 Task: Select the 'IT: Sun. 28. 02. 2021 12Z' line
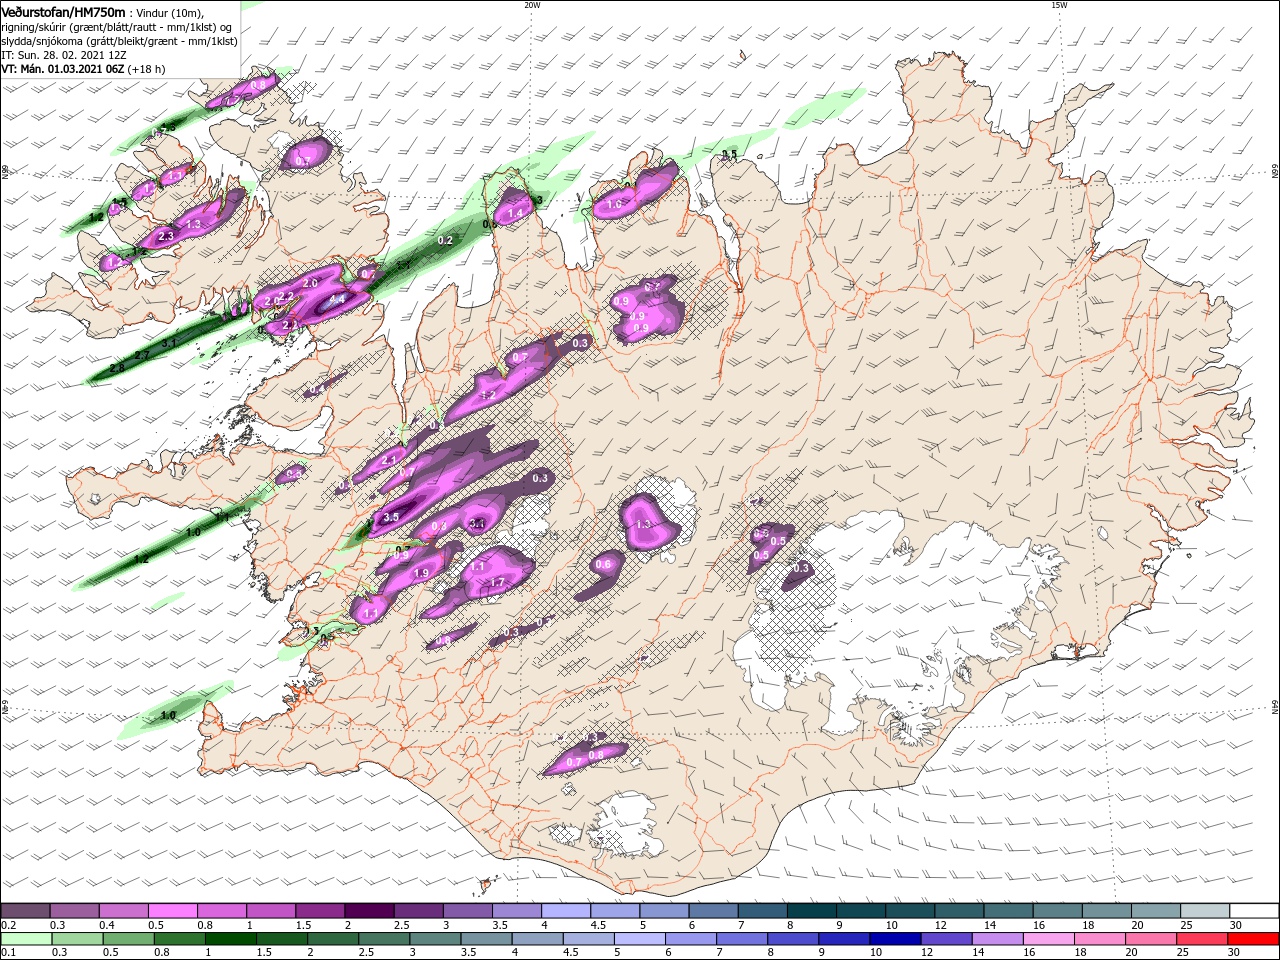65,55
